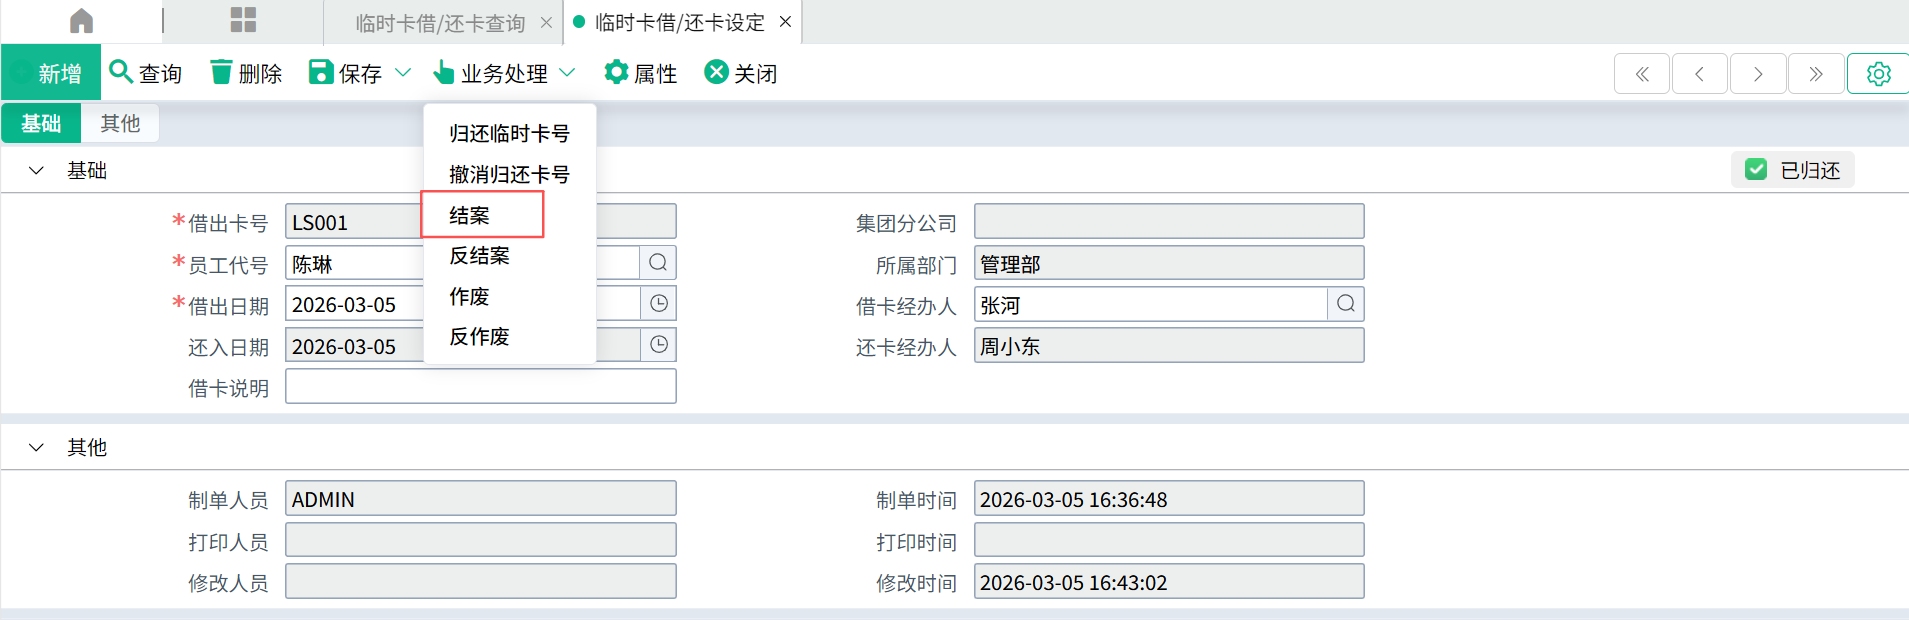1909x620 pixels.
Task: Click the 查询 search toolbar button
Action: click(146, 73)
